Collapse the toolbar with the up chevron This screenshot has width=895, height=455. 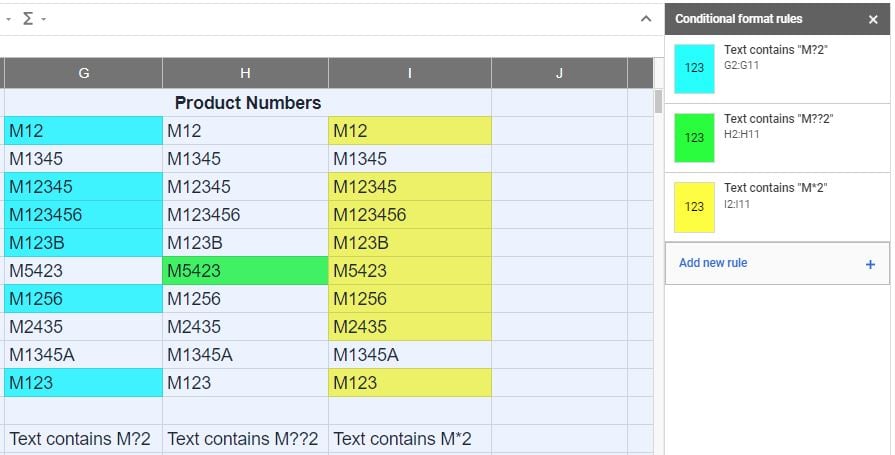click(x=646, y=19)
